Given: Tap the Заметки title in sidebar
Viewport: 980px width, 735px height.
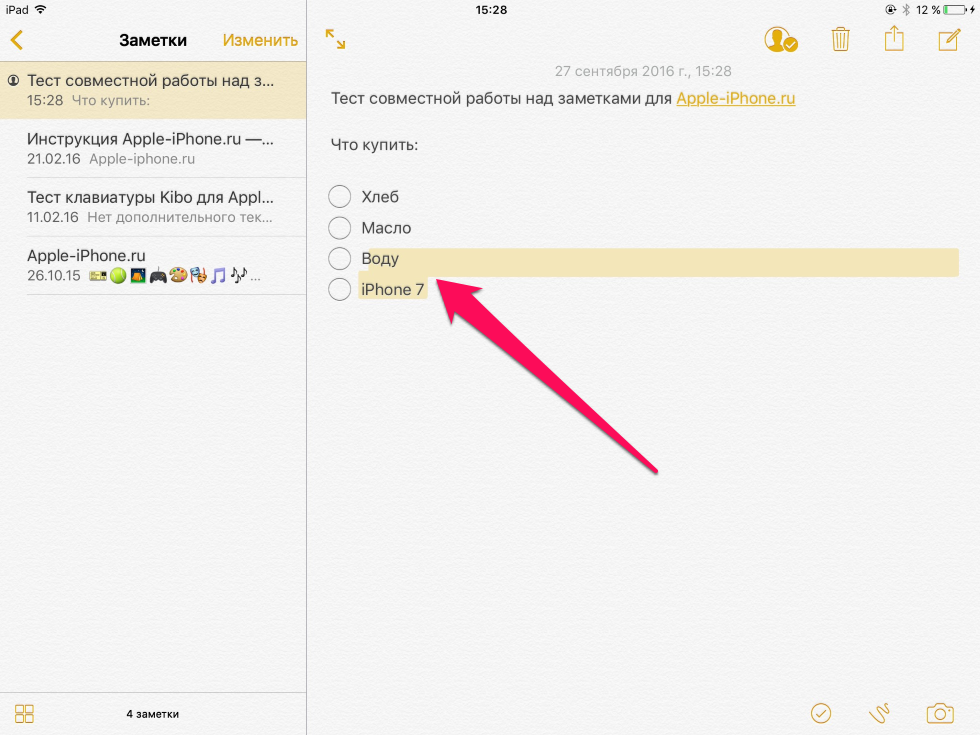Looking at the screenshot, I should click(x=153, y=40).
